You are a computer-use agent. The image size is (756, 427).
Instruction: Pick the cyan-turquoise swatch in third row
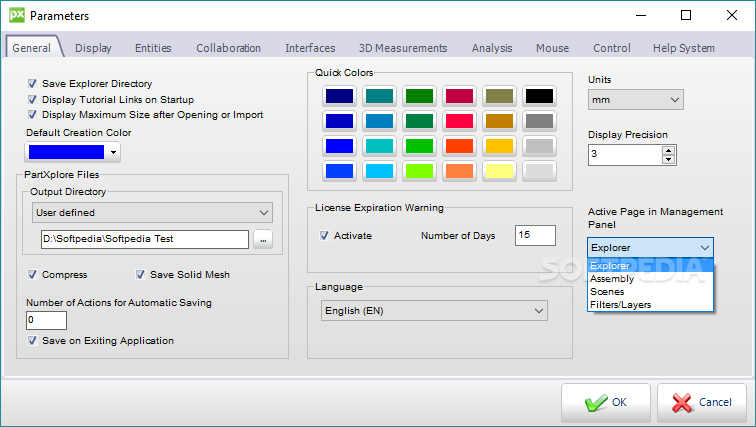[379, 146]
